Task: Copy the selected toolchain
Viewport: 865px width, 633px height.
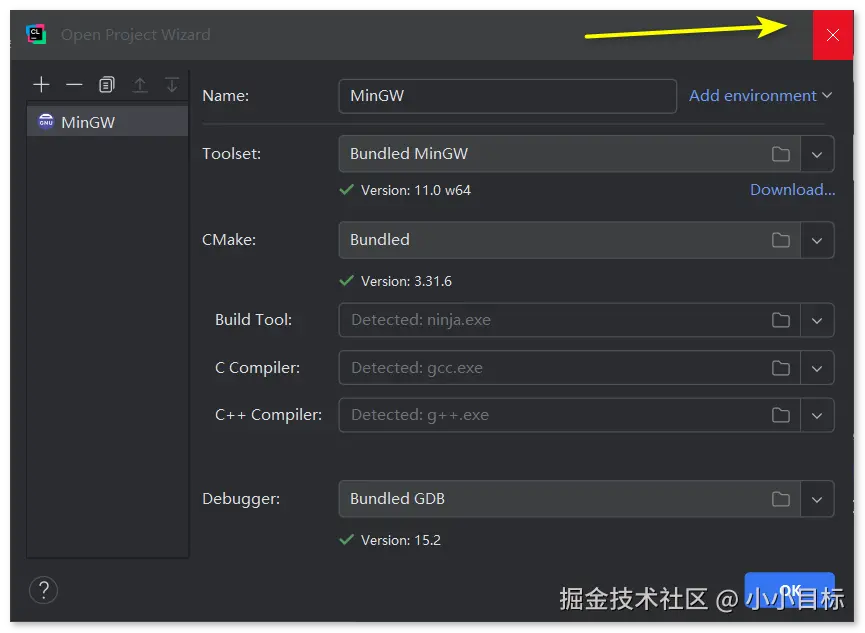Action: pyautogui.click(x=106, y=85)
